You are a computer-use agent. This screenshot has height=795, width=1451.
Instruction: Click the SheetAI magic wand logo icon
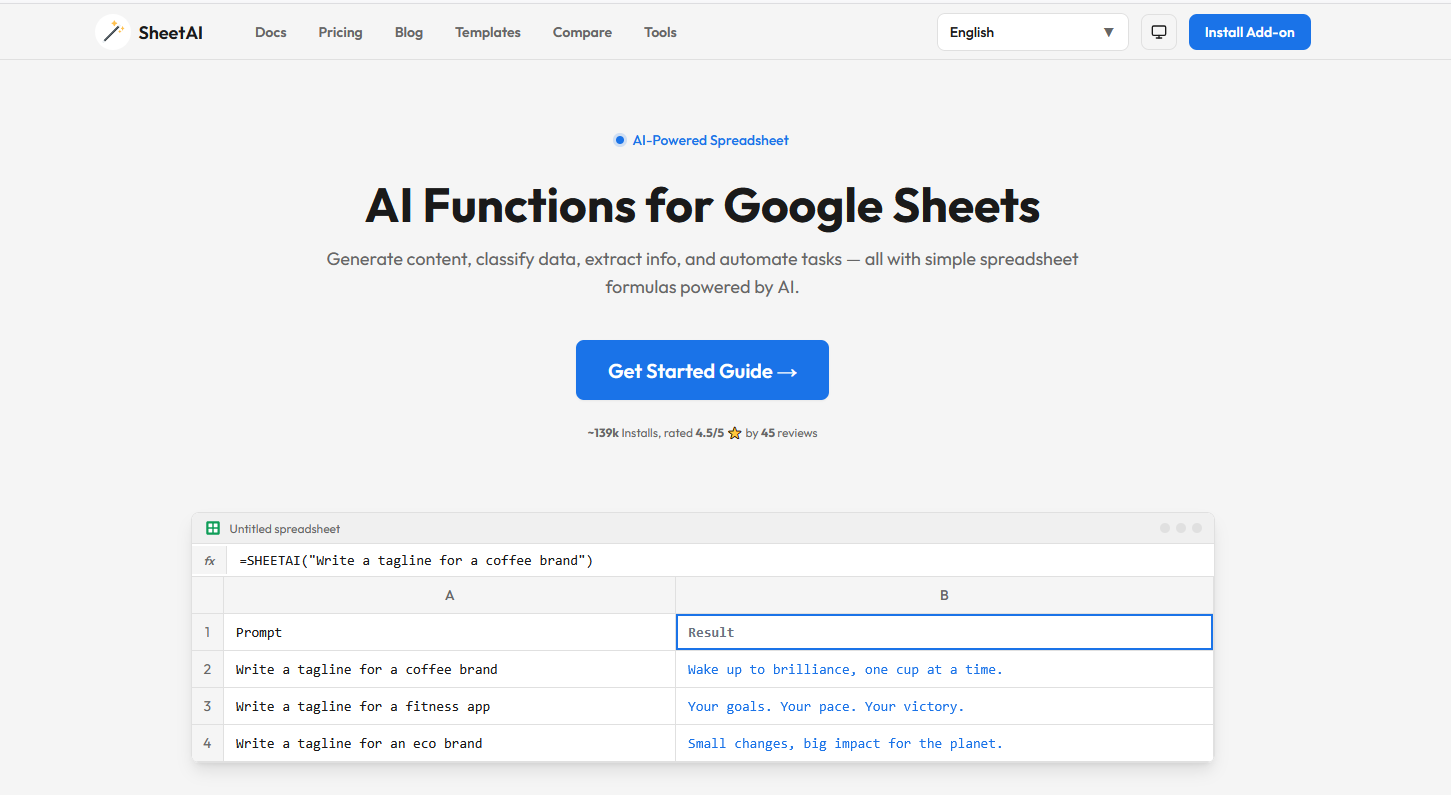(x=113, y=32)
